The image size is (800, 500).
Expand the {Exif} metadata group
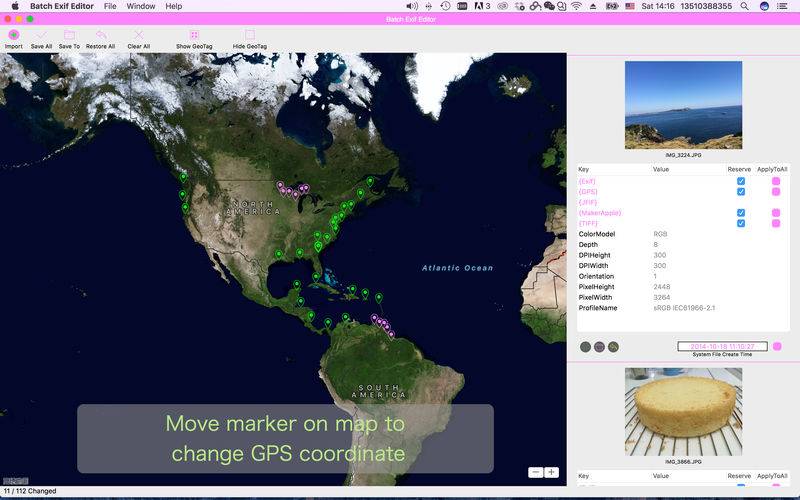[587, 181]
